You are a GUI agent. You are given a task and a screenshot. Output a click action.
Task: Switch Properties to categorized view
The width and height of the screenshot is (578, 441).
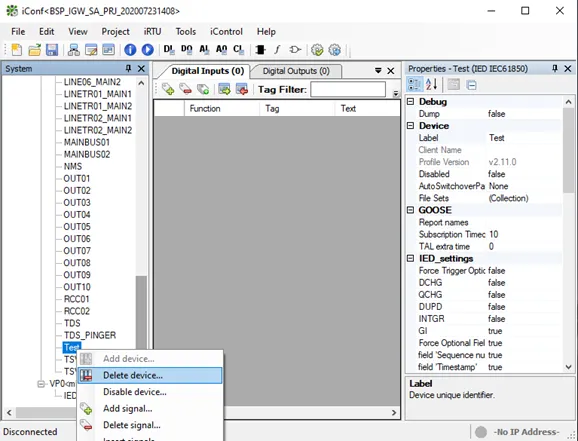414,84
